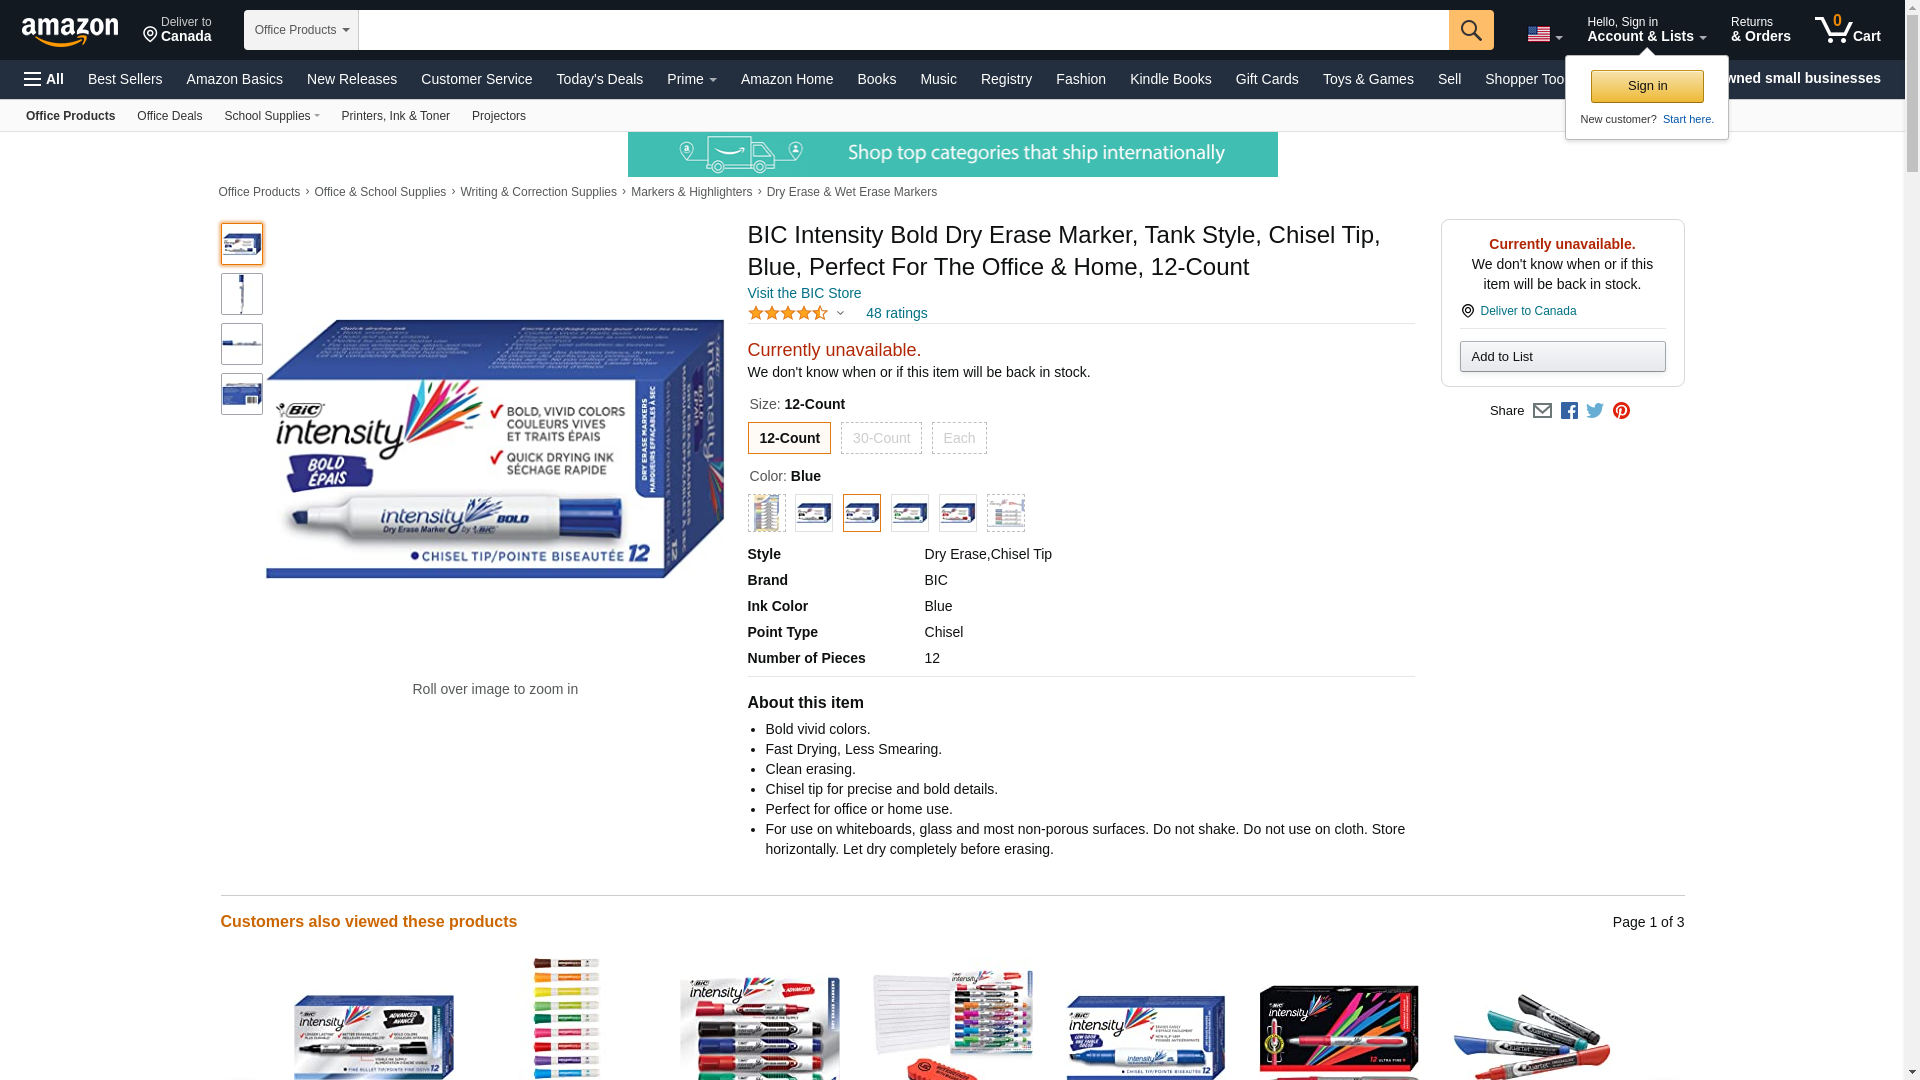This screenshot has height=1080, width=1920.
Task: Open Today's Deals in navigation bar
Action: [600, 79]
